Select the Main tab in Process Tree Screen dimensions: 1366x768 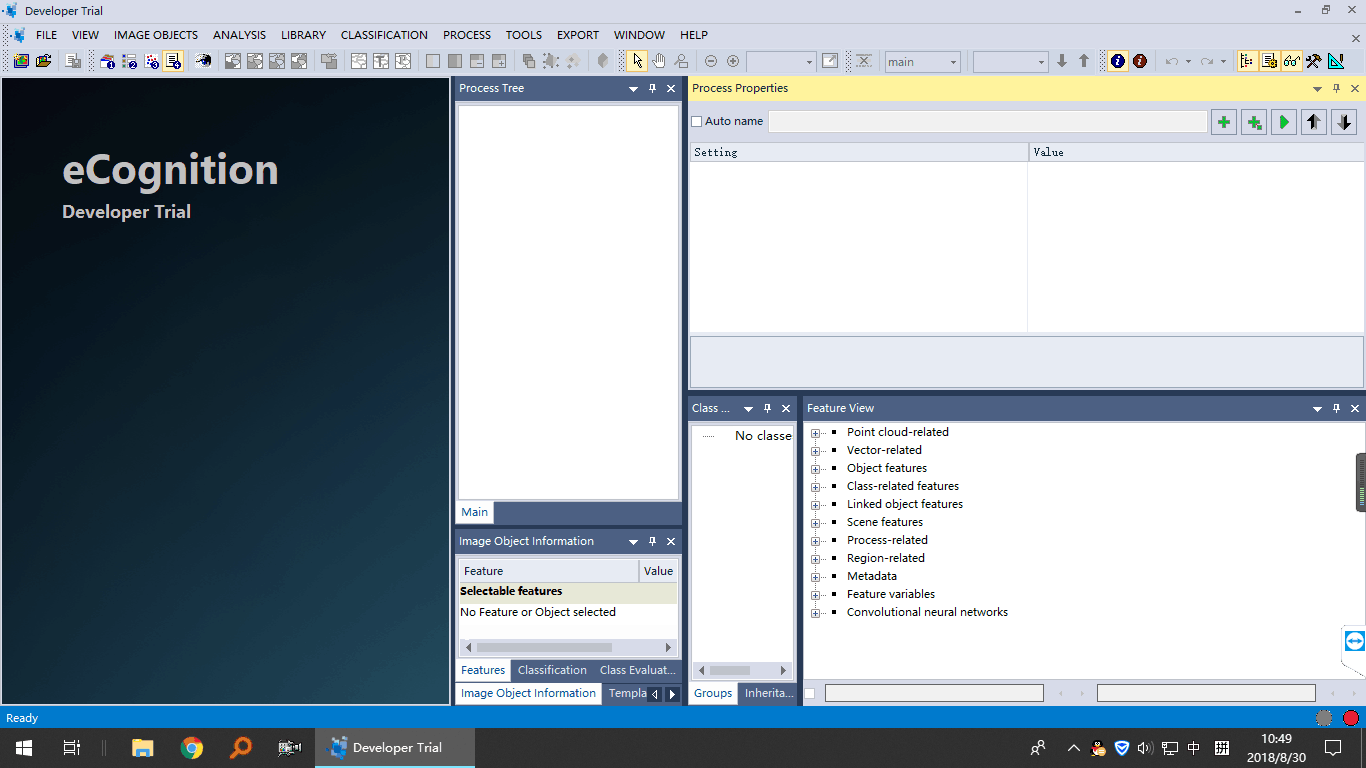point(475,512)
